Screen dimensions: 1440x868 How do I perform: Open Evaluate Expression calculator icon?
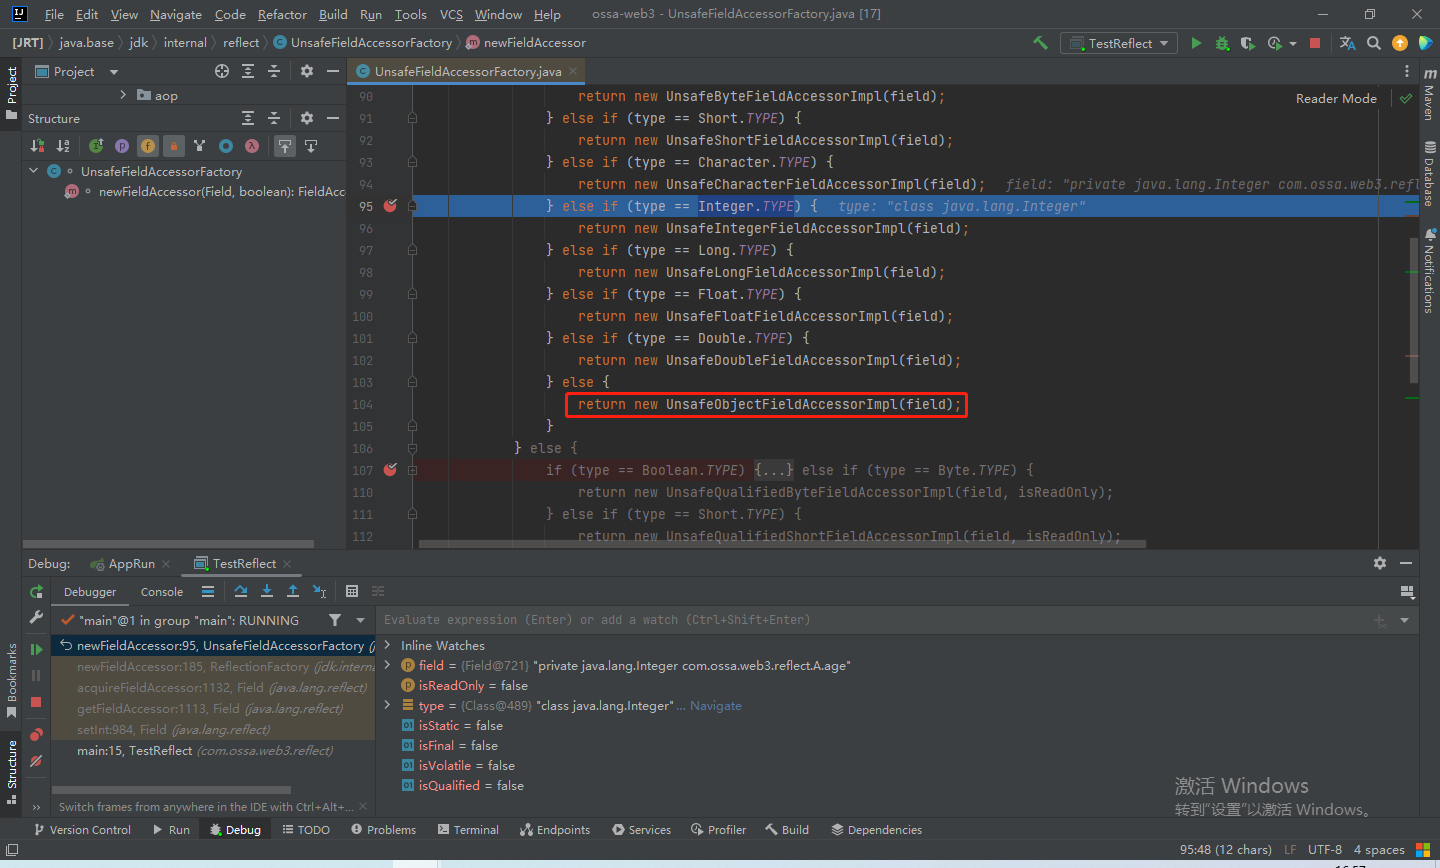pyautogui.click(x=352, y=591)
